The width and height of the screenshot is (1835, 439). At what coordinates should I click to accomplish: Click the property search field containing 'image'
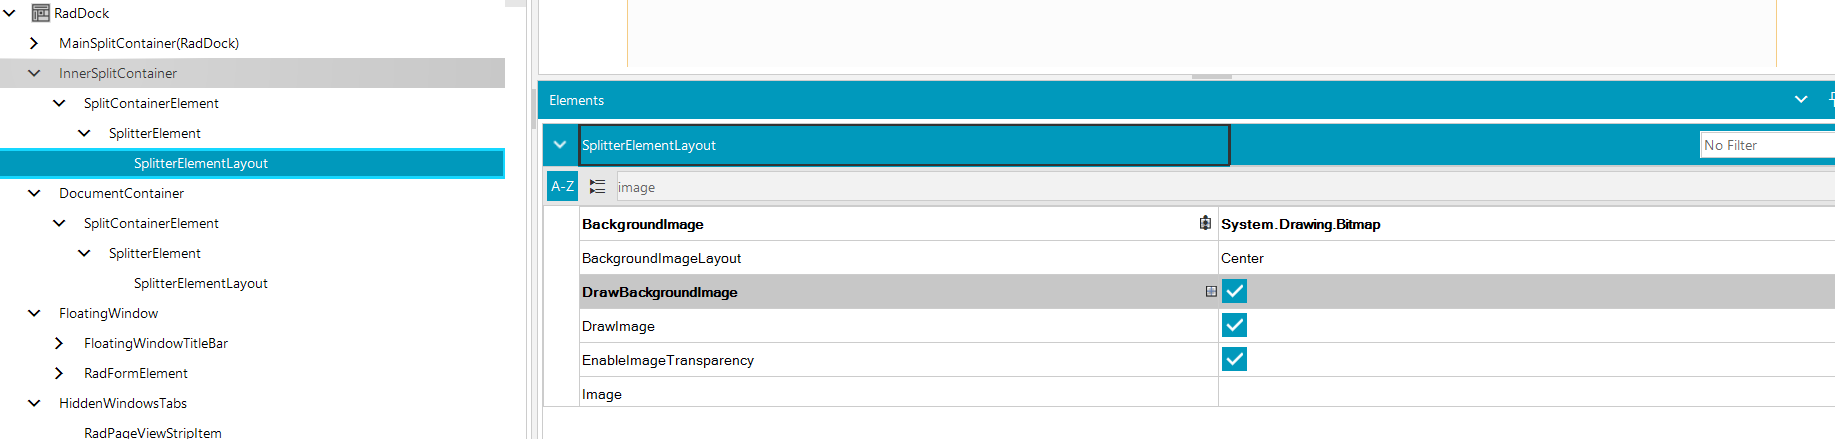click(900, 187)
